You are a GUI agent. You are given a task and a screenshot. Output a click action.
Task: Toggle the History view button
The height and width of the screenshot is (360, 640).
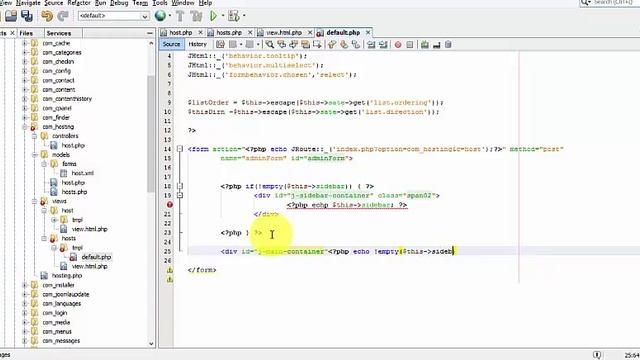pyautogui.click(x=198, y=44)
